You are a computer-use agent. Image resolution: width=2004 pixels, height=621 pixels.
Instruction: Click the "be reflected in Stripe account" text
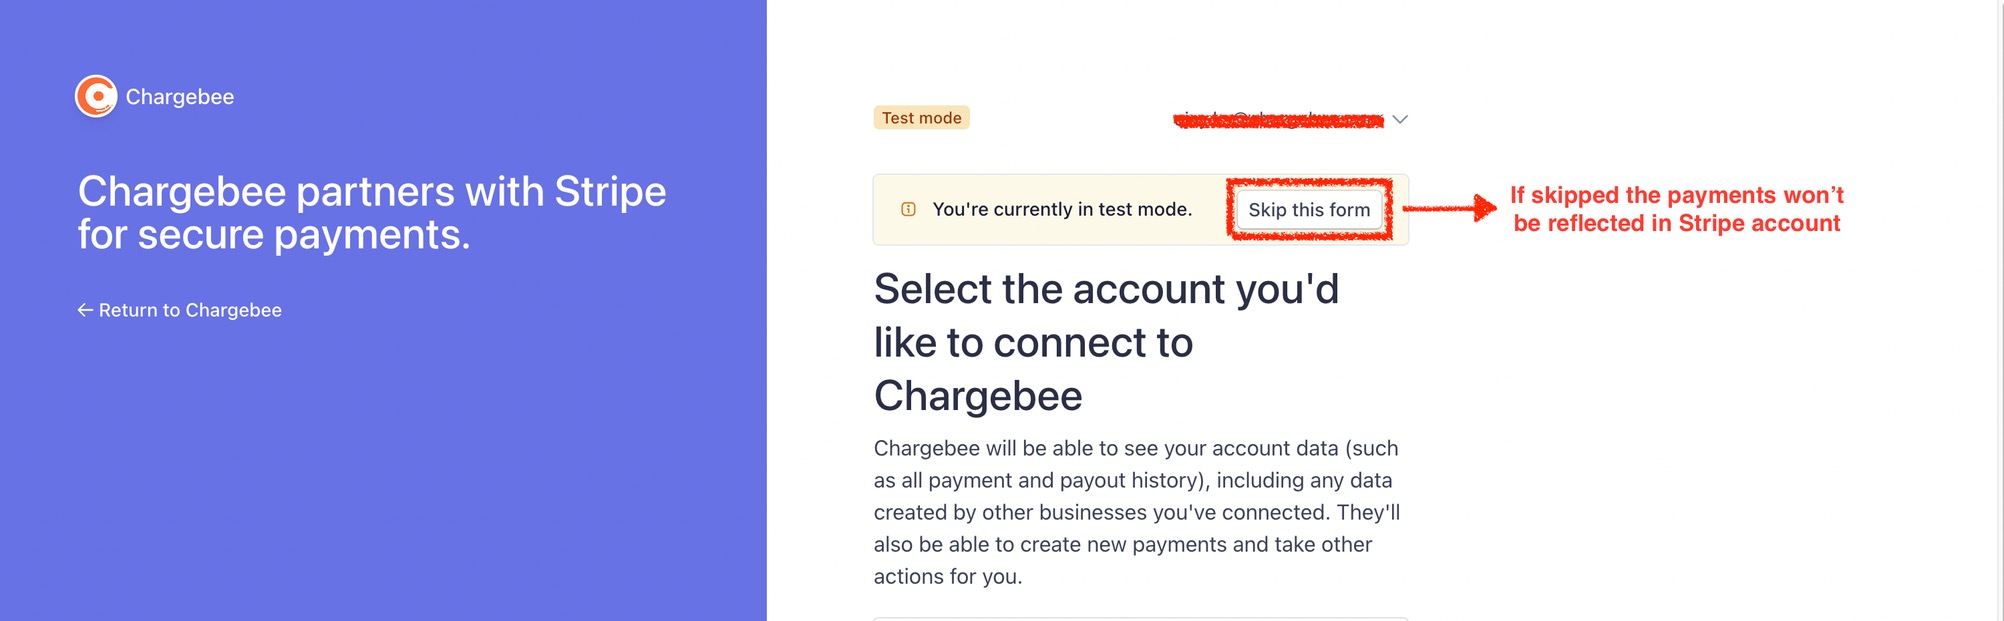pyautogui.click(x=1676, y=223)
